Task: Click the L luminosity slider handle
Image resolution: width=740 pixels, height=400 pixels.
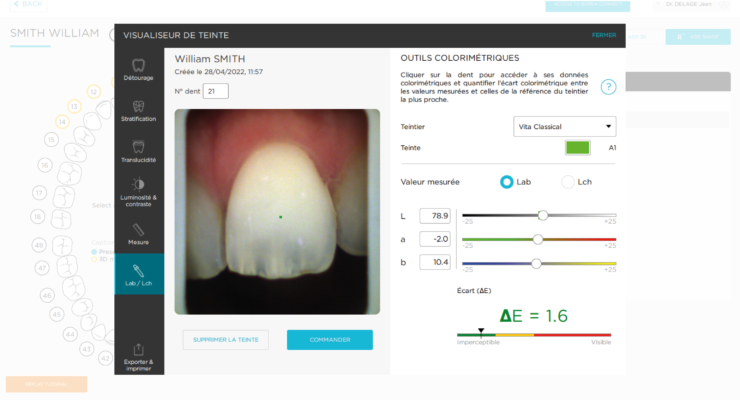Action: [x=543, y=216]
